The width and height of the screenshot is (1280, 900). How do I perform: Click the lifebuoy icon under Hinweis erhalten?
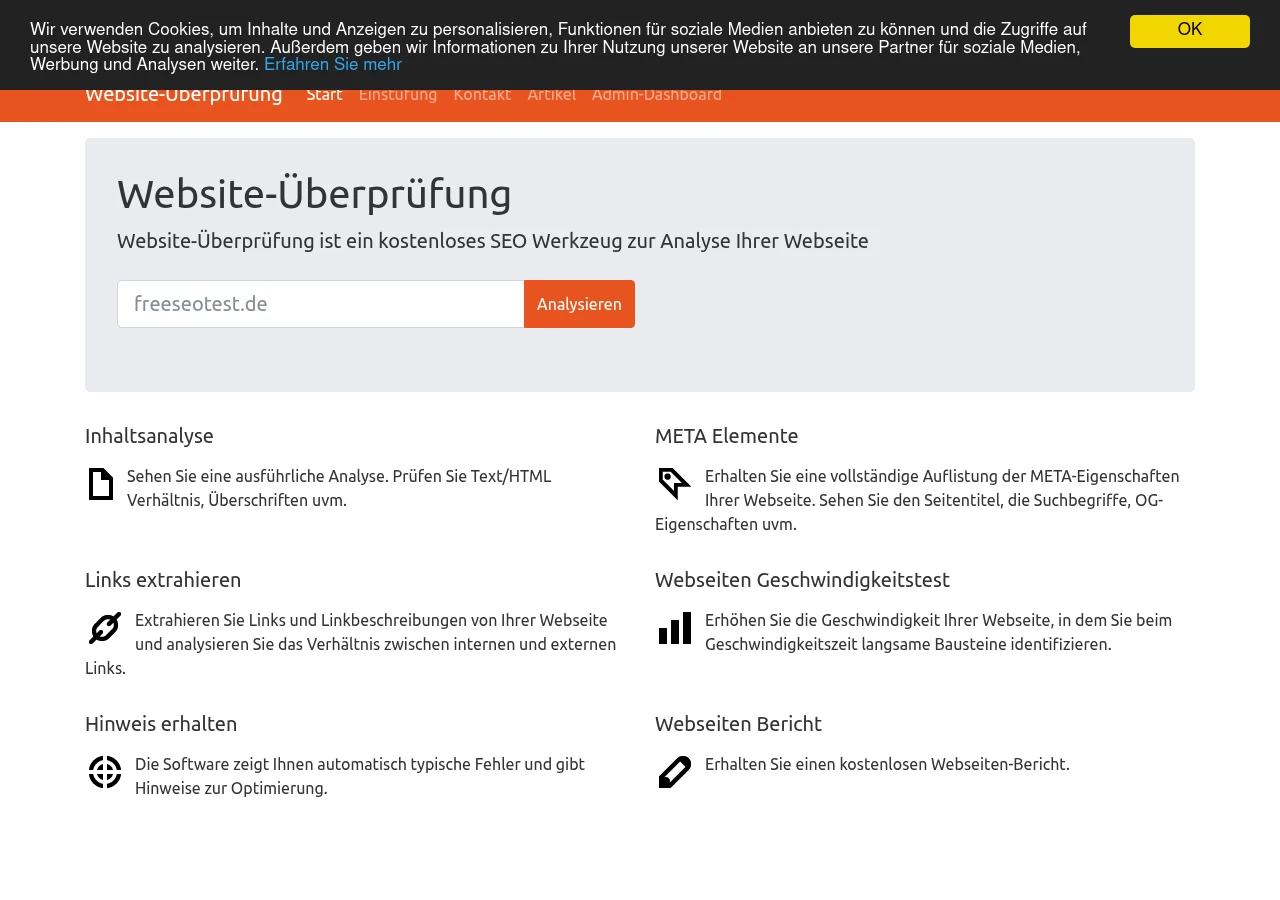pyautogui.click(x=105, y=772)
